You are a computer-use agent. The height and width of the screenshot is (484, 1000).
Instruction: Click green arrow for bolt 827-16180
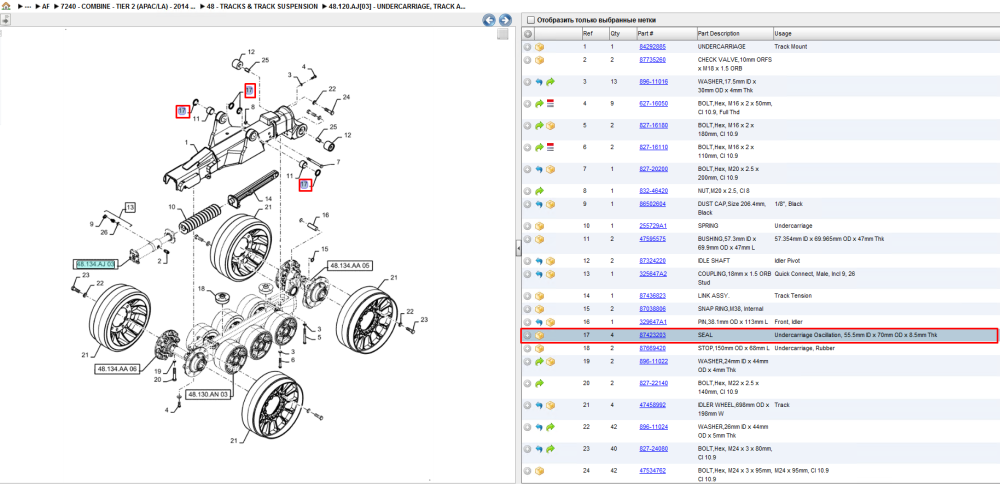point(539,125)
